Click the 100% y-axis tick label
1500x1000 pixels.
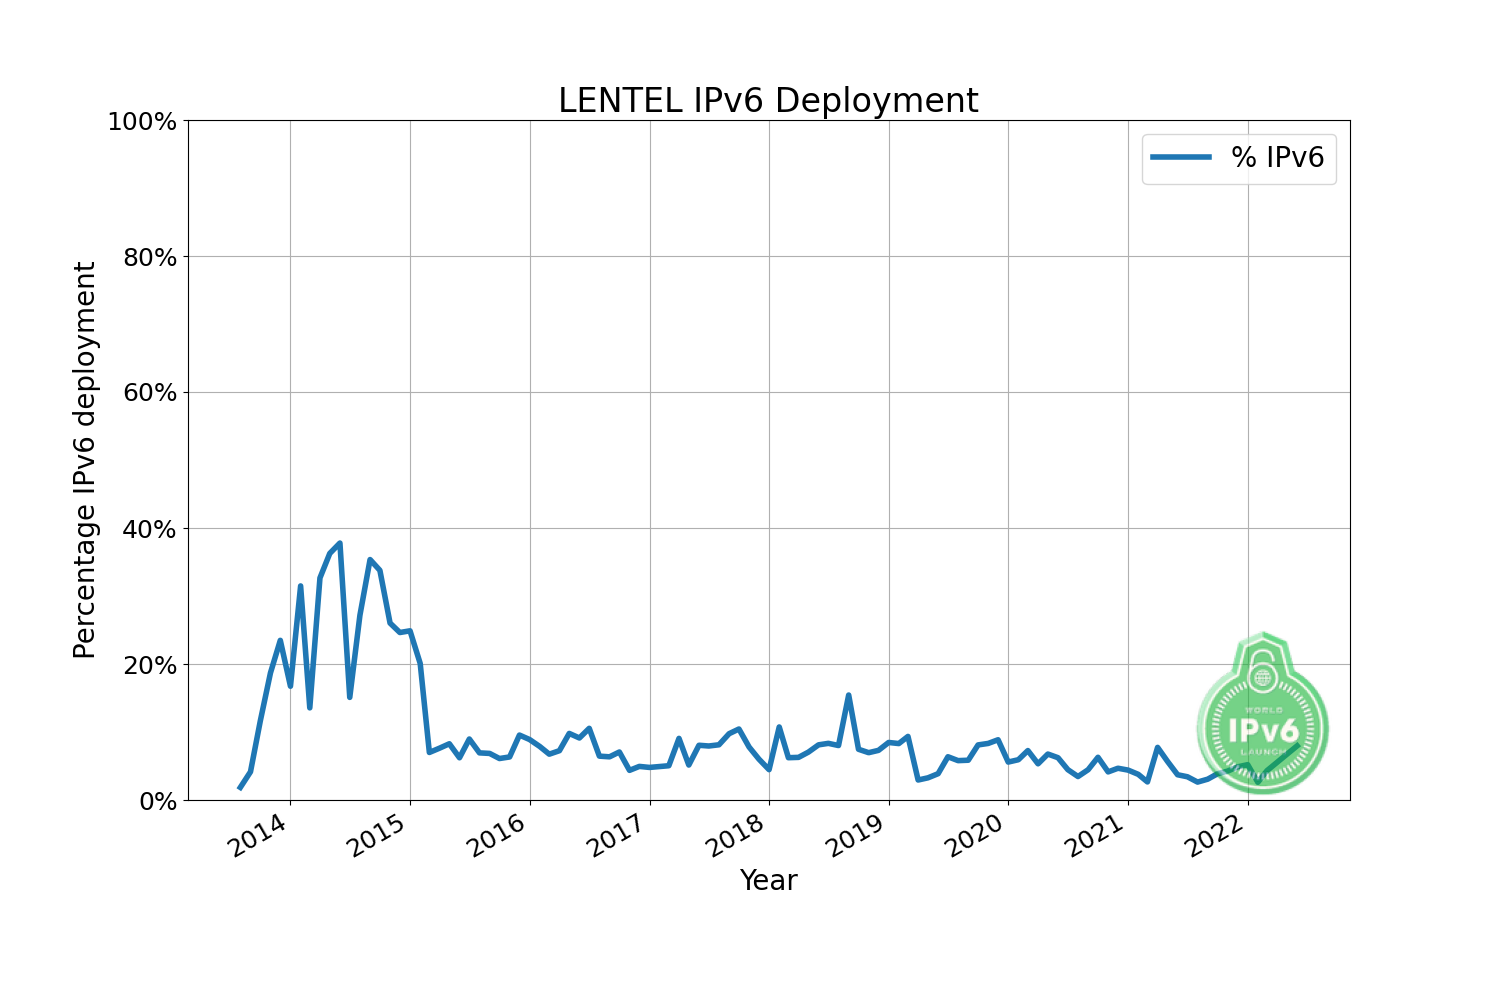(x=141, y=122)
